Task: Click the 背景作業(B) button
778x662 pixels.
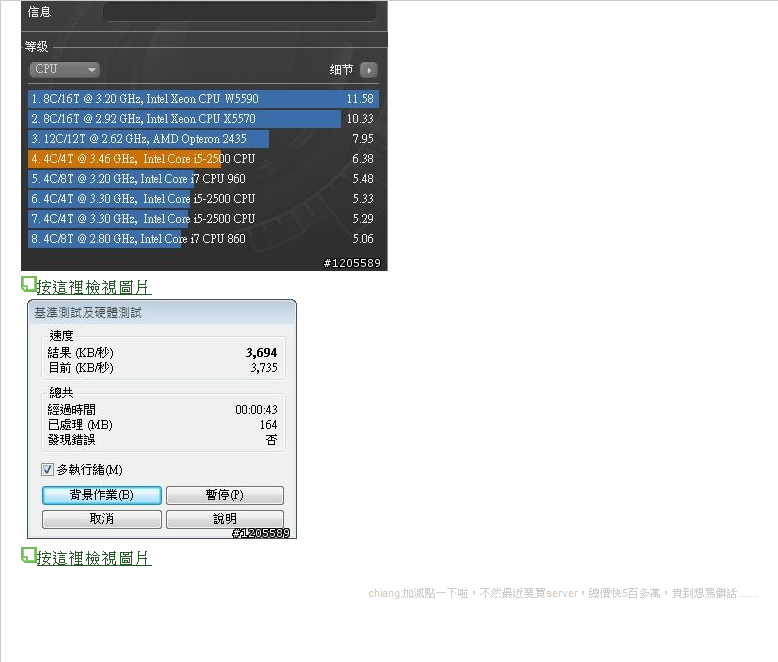Action: click(x=102, y=495)
